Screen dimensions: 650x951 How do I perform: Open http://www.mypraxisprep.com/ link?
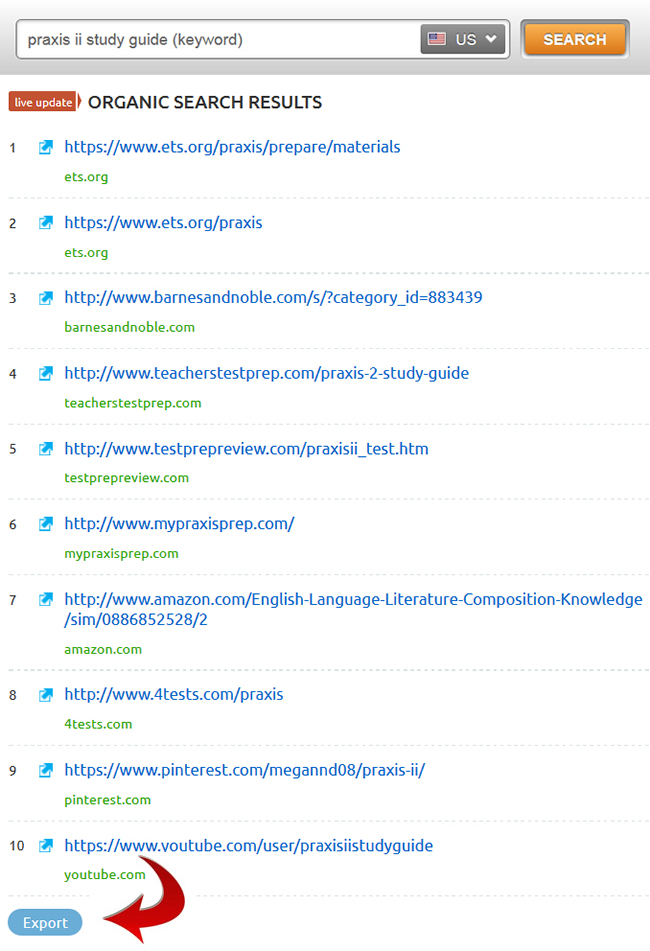pyautogui.click(x=179, y=523)
